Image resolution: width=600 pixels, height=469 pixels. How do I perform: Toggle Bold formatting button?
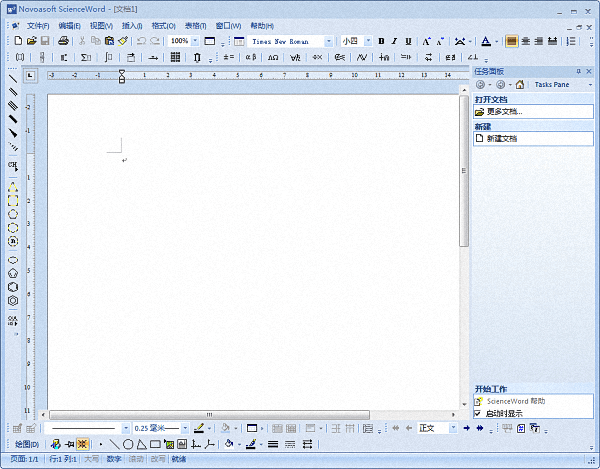(x=381, y=41)
